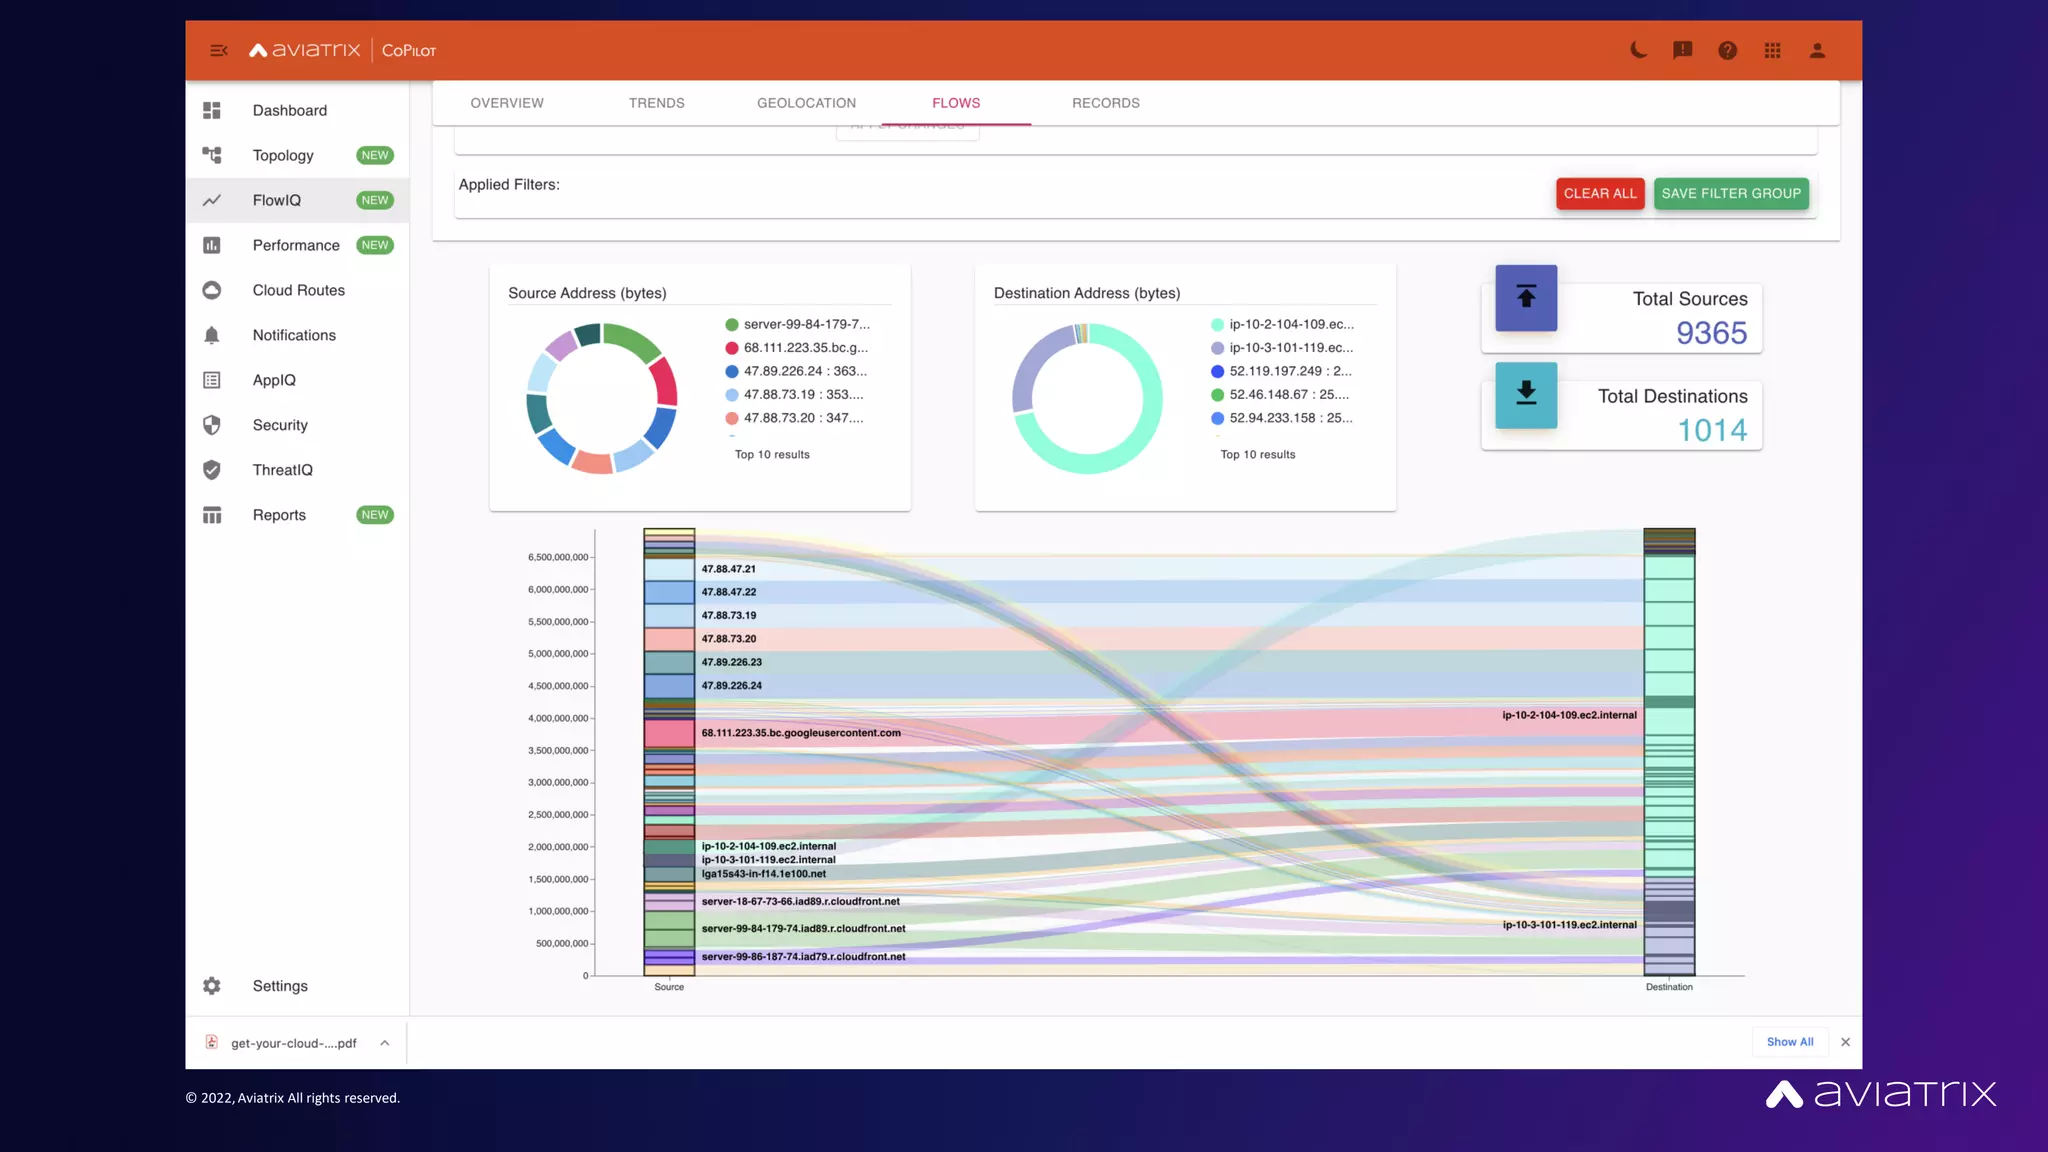Viewport: 2048px width, 1152px height.
Task: Click the Topology sidebar icon
Action: [x=212, y=155]
